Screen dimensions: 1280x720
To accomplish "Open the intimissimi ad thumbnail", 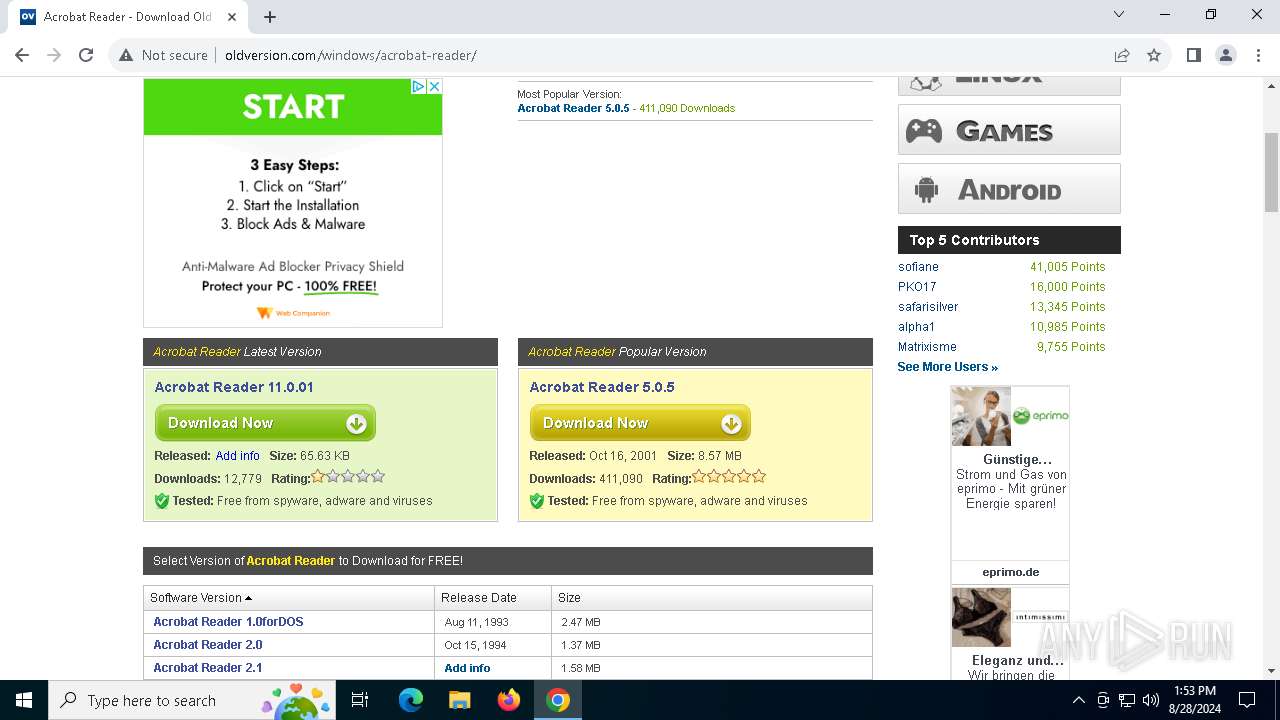I will pos(981,617).
